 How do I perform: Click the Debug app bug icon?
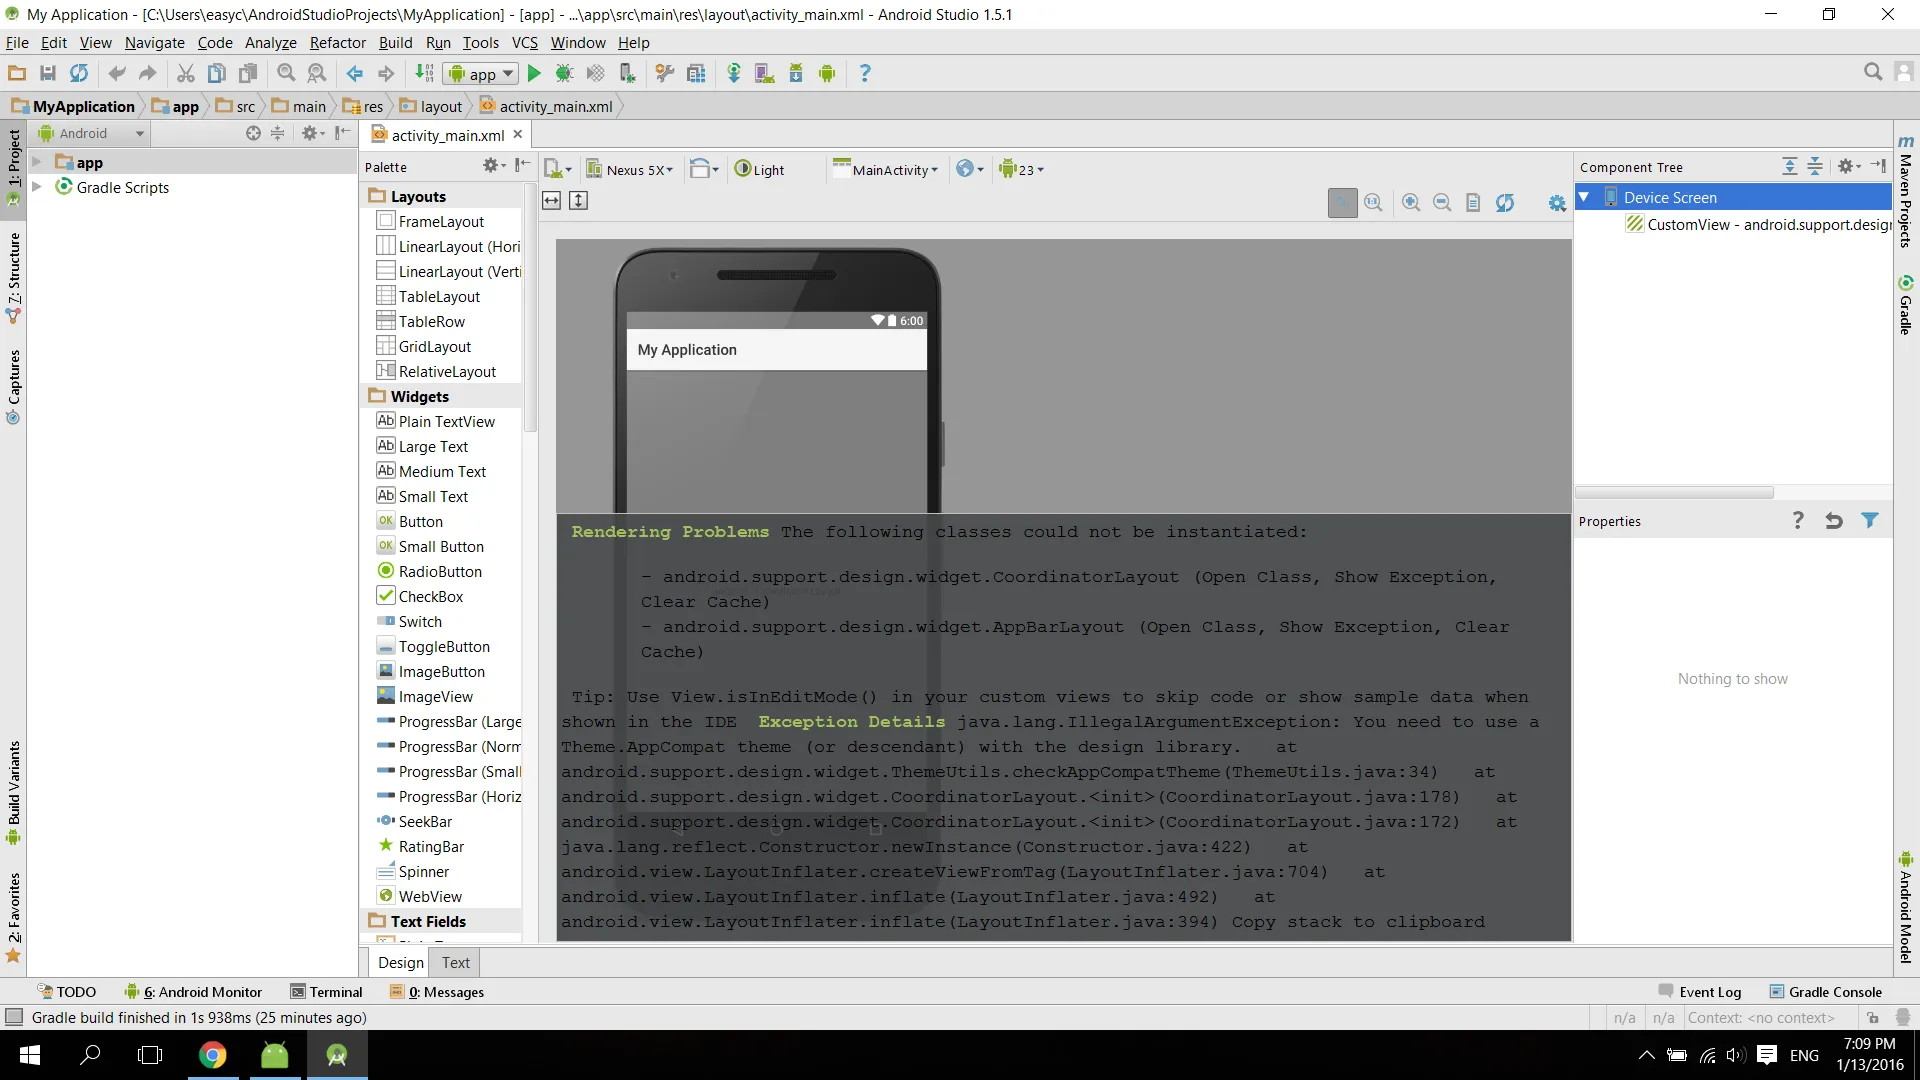pos(564,73)
